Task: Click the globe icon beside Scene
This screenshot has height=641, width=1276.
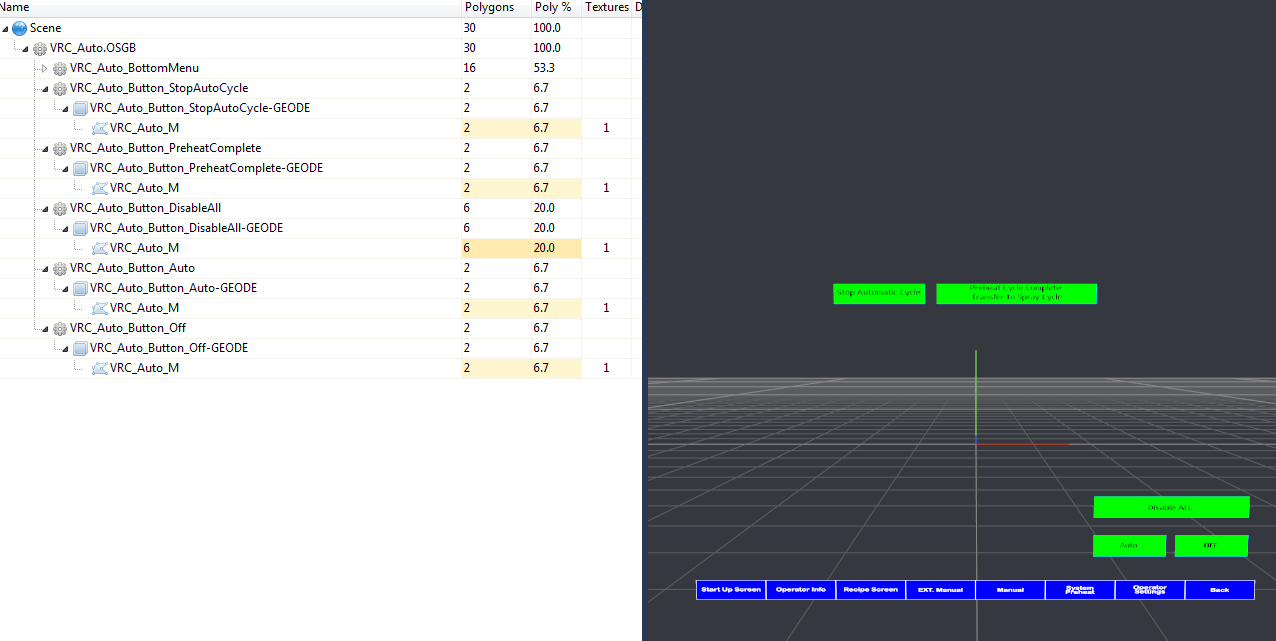Action: point(19,28)
